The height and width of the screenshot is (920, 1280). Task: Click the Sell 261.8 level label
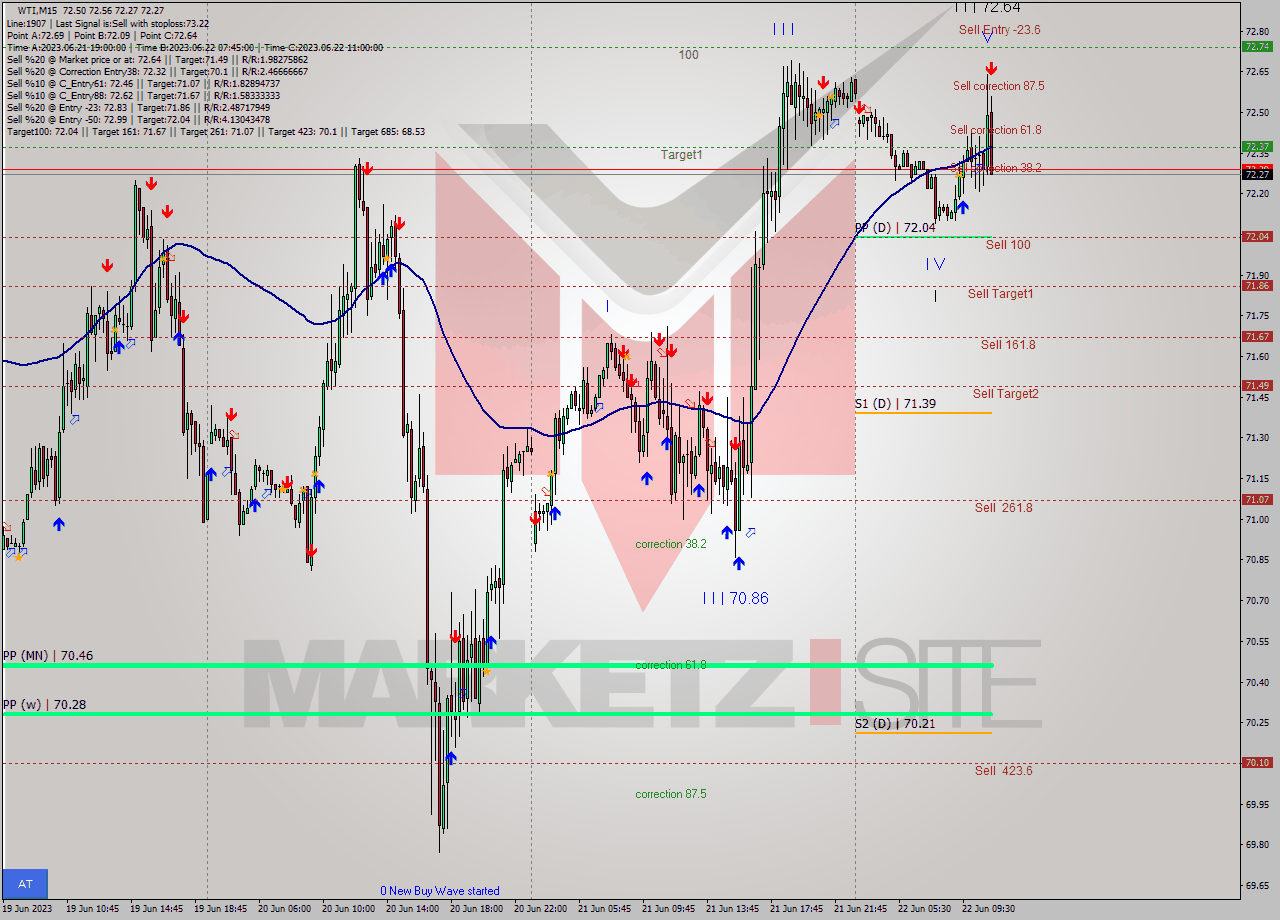[1004, 508]
